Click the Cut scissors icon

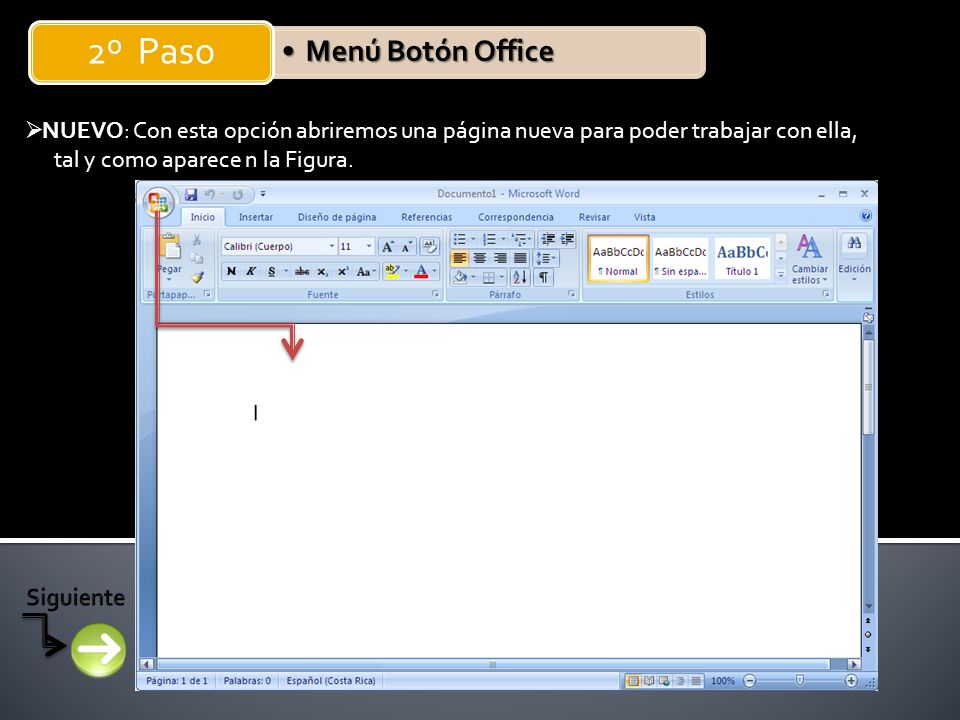pyautogui.click(x=197, y=239)
